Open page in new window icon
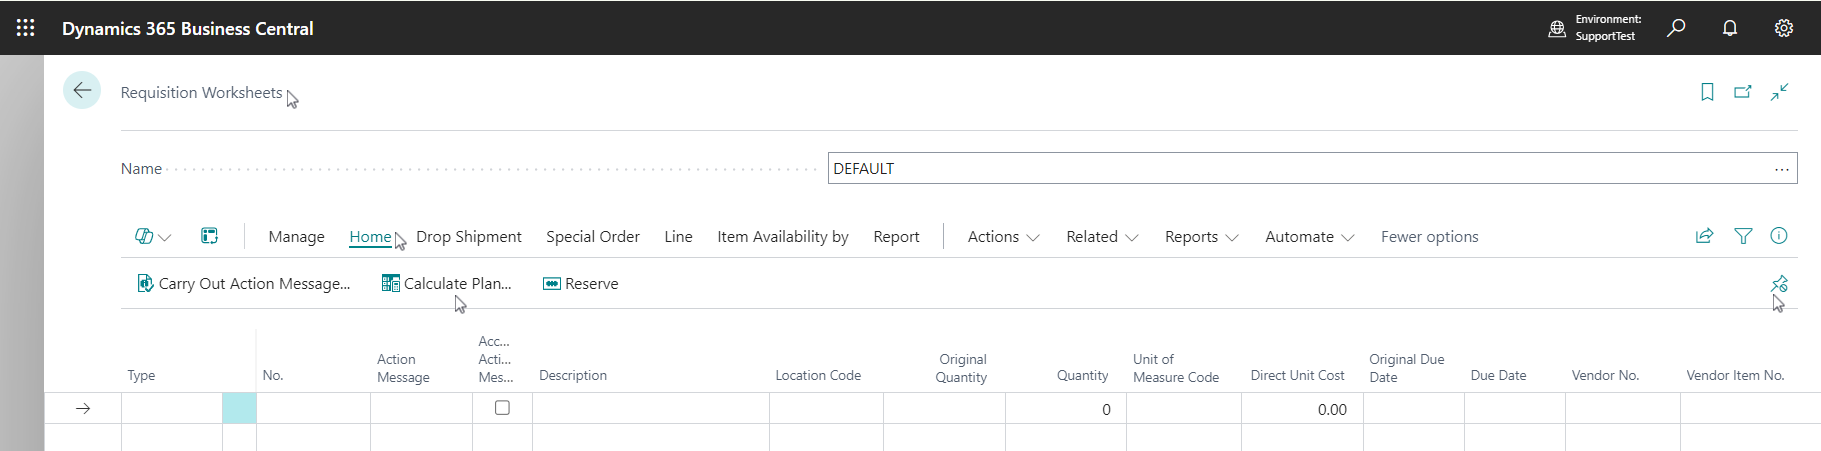Screen dimensions: 1821x451 click(1743, 92)
